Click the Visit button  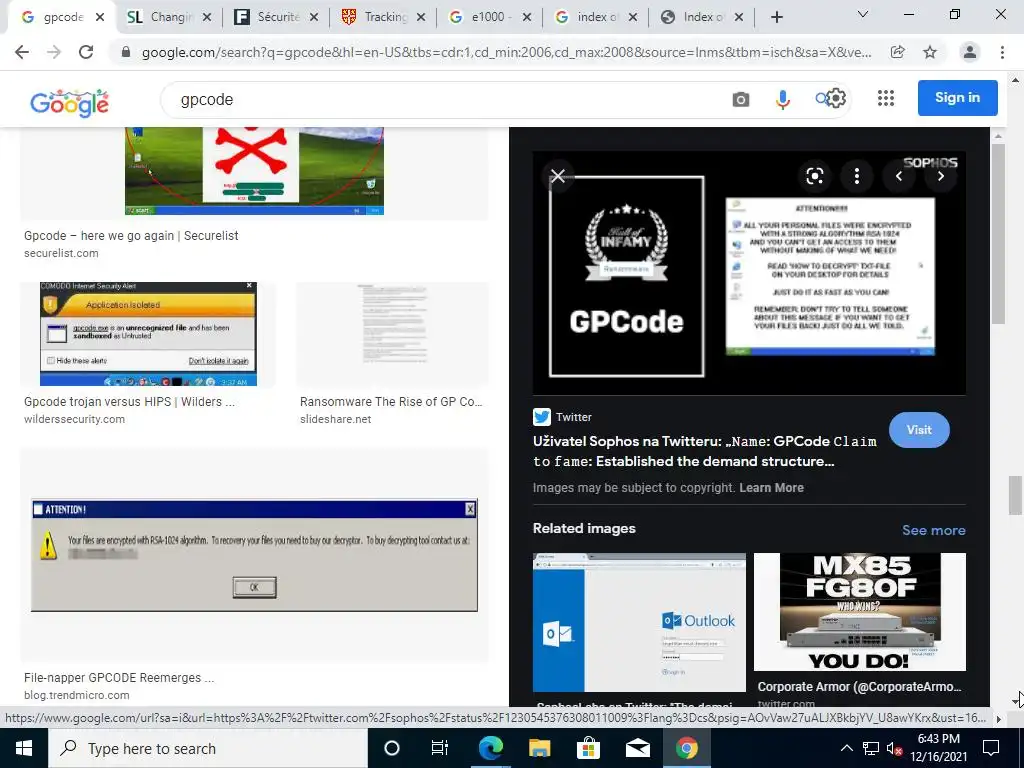919,430
